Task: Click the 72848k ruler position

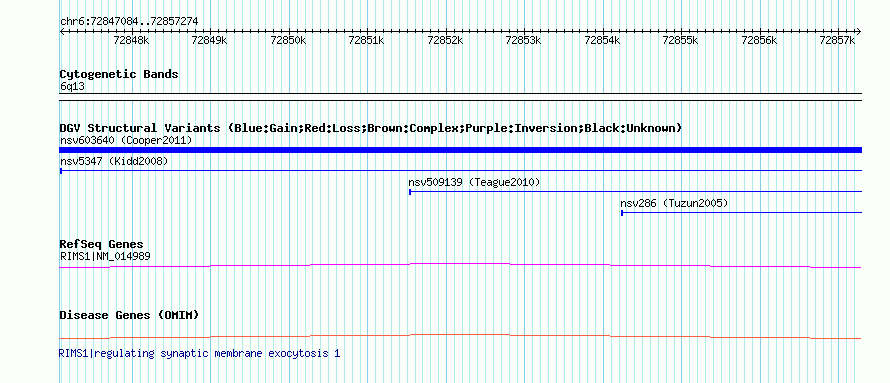Action: [132, 40]
